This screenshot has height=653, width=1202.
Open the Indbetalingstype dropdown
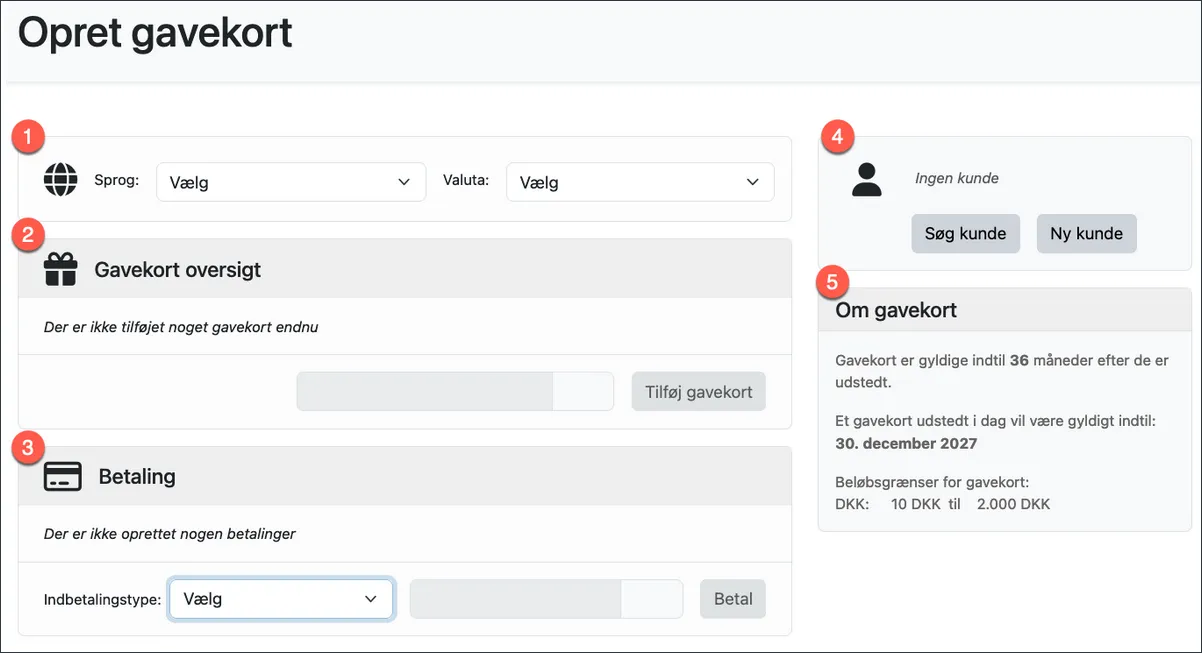pos(281,598)
